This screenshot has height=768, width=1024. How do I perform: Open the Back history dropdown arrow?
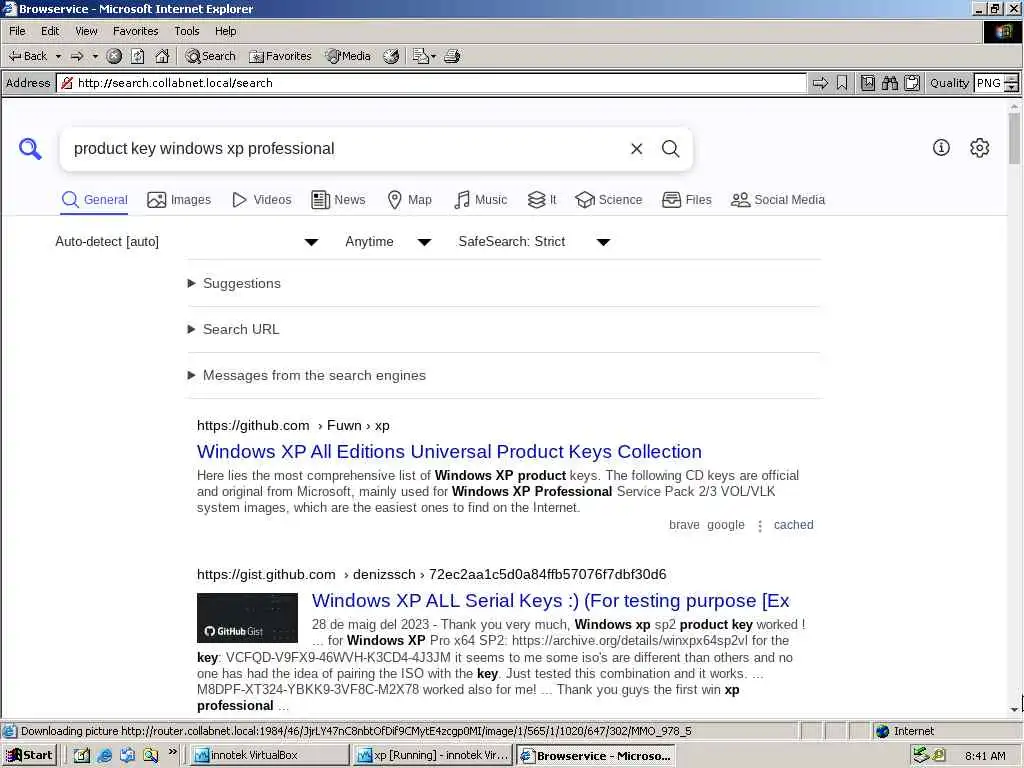58,56
